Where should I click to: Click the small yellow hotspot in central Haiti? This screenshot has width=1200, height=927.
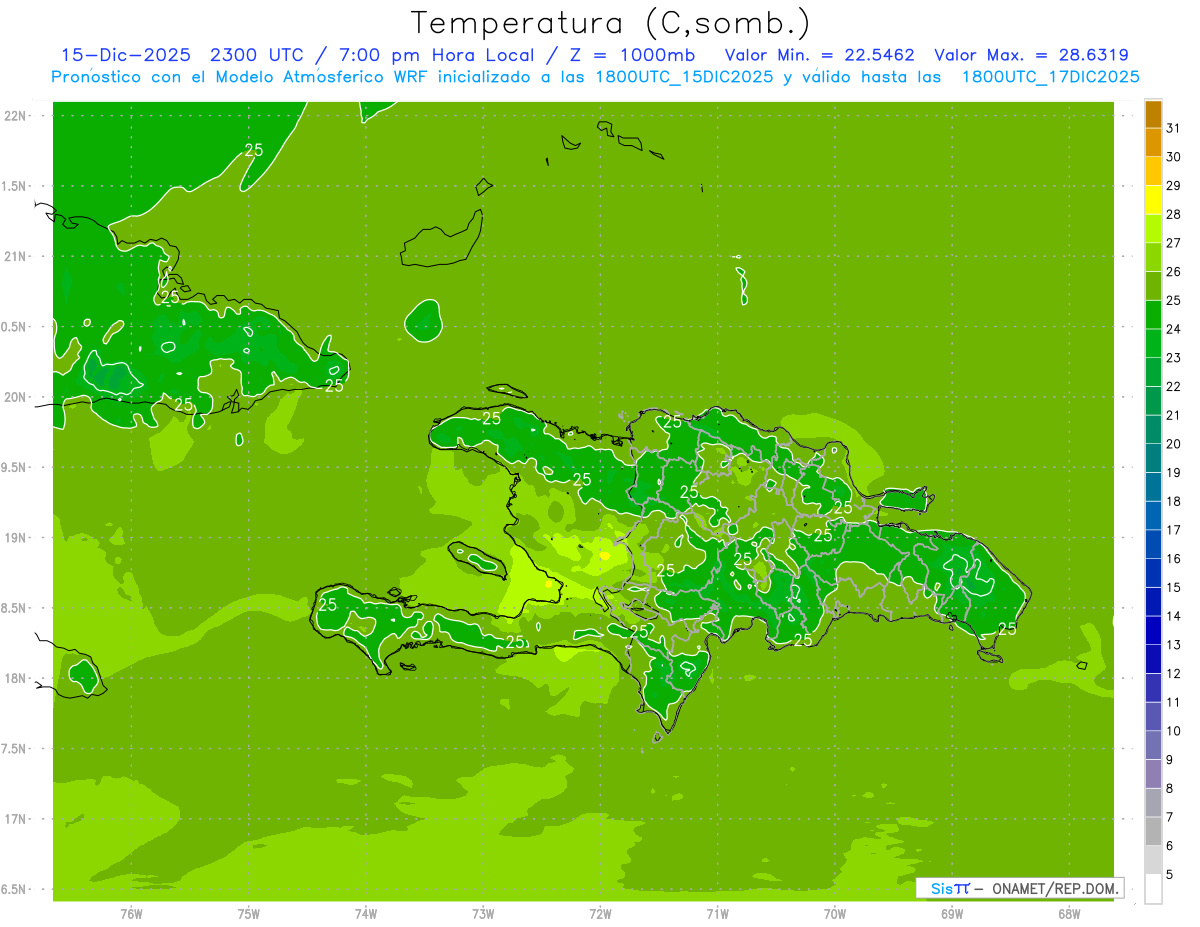pos(604,555)
